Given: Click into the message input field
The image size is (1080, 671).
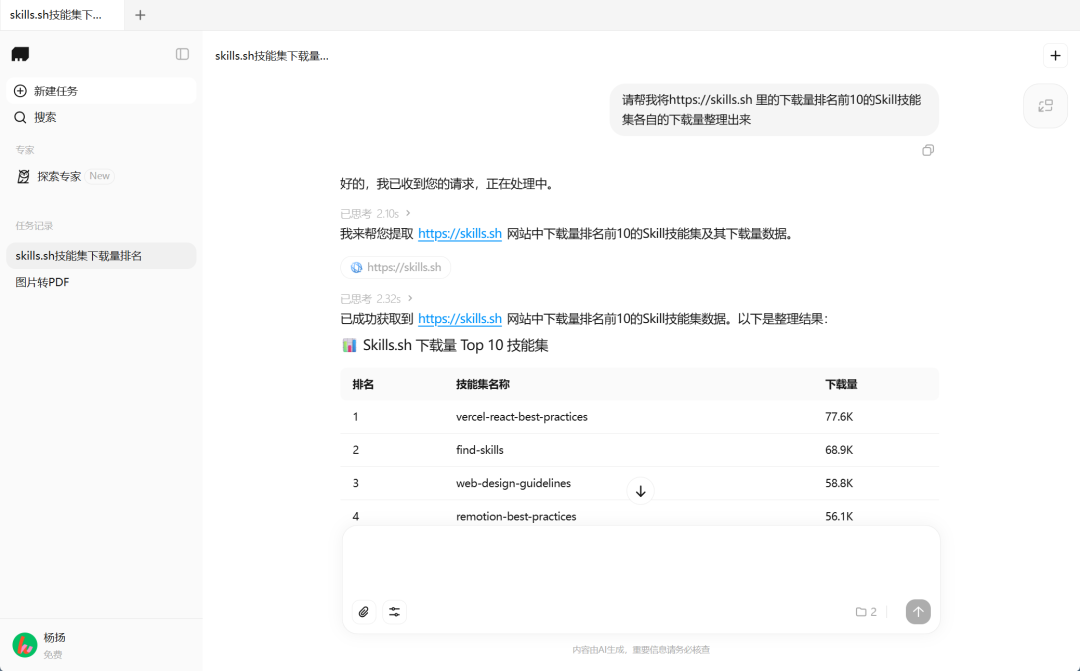Looking at the screenshot, I should 640,562.
